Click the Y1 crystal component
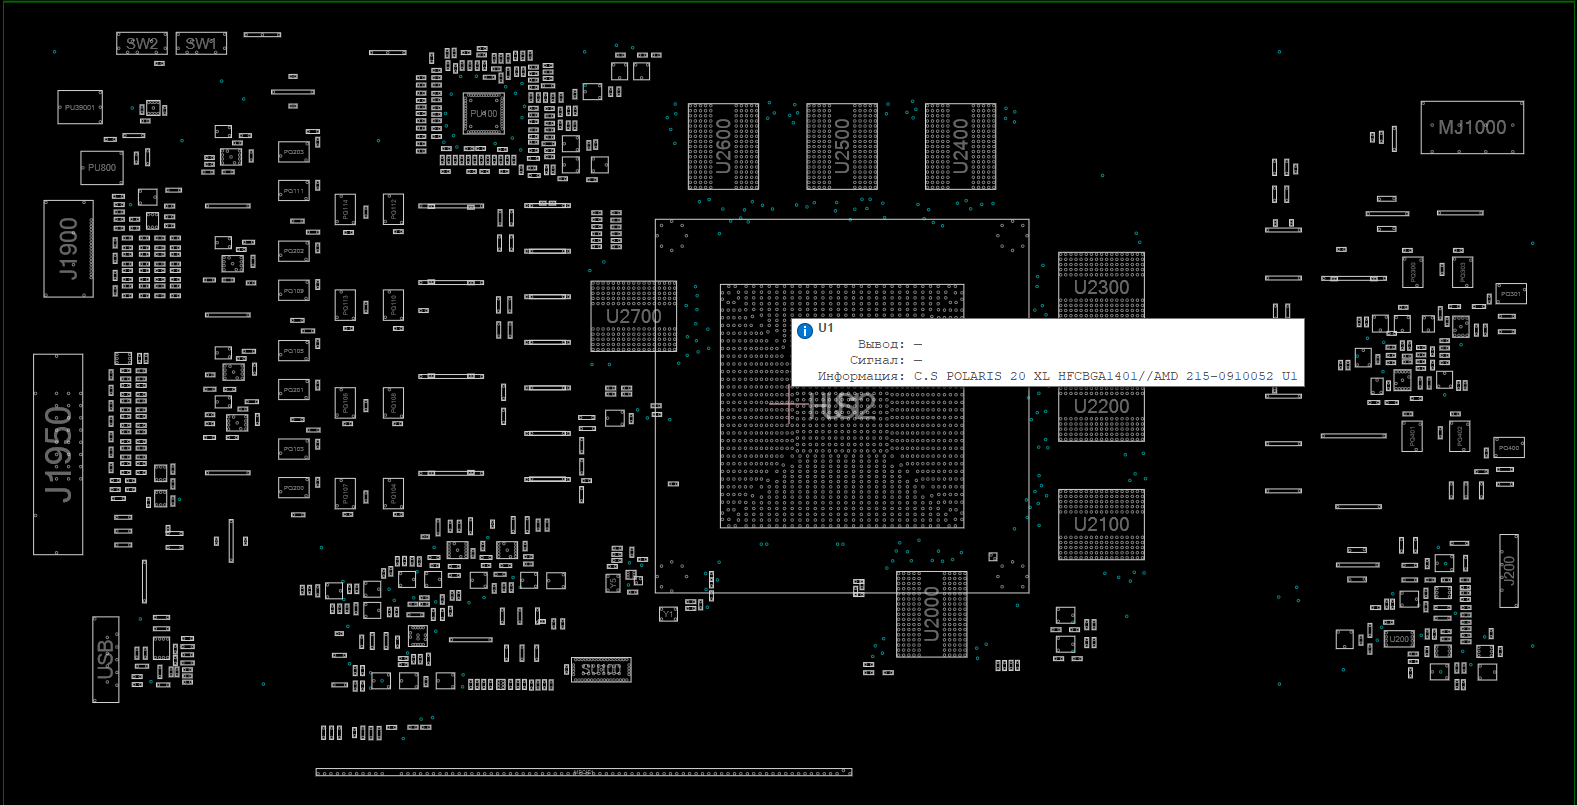This screenshot has height=805, width=1577. tap(669, 614)
